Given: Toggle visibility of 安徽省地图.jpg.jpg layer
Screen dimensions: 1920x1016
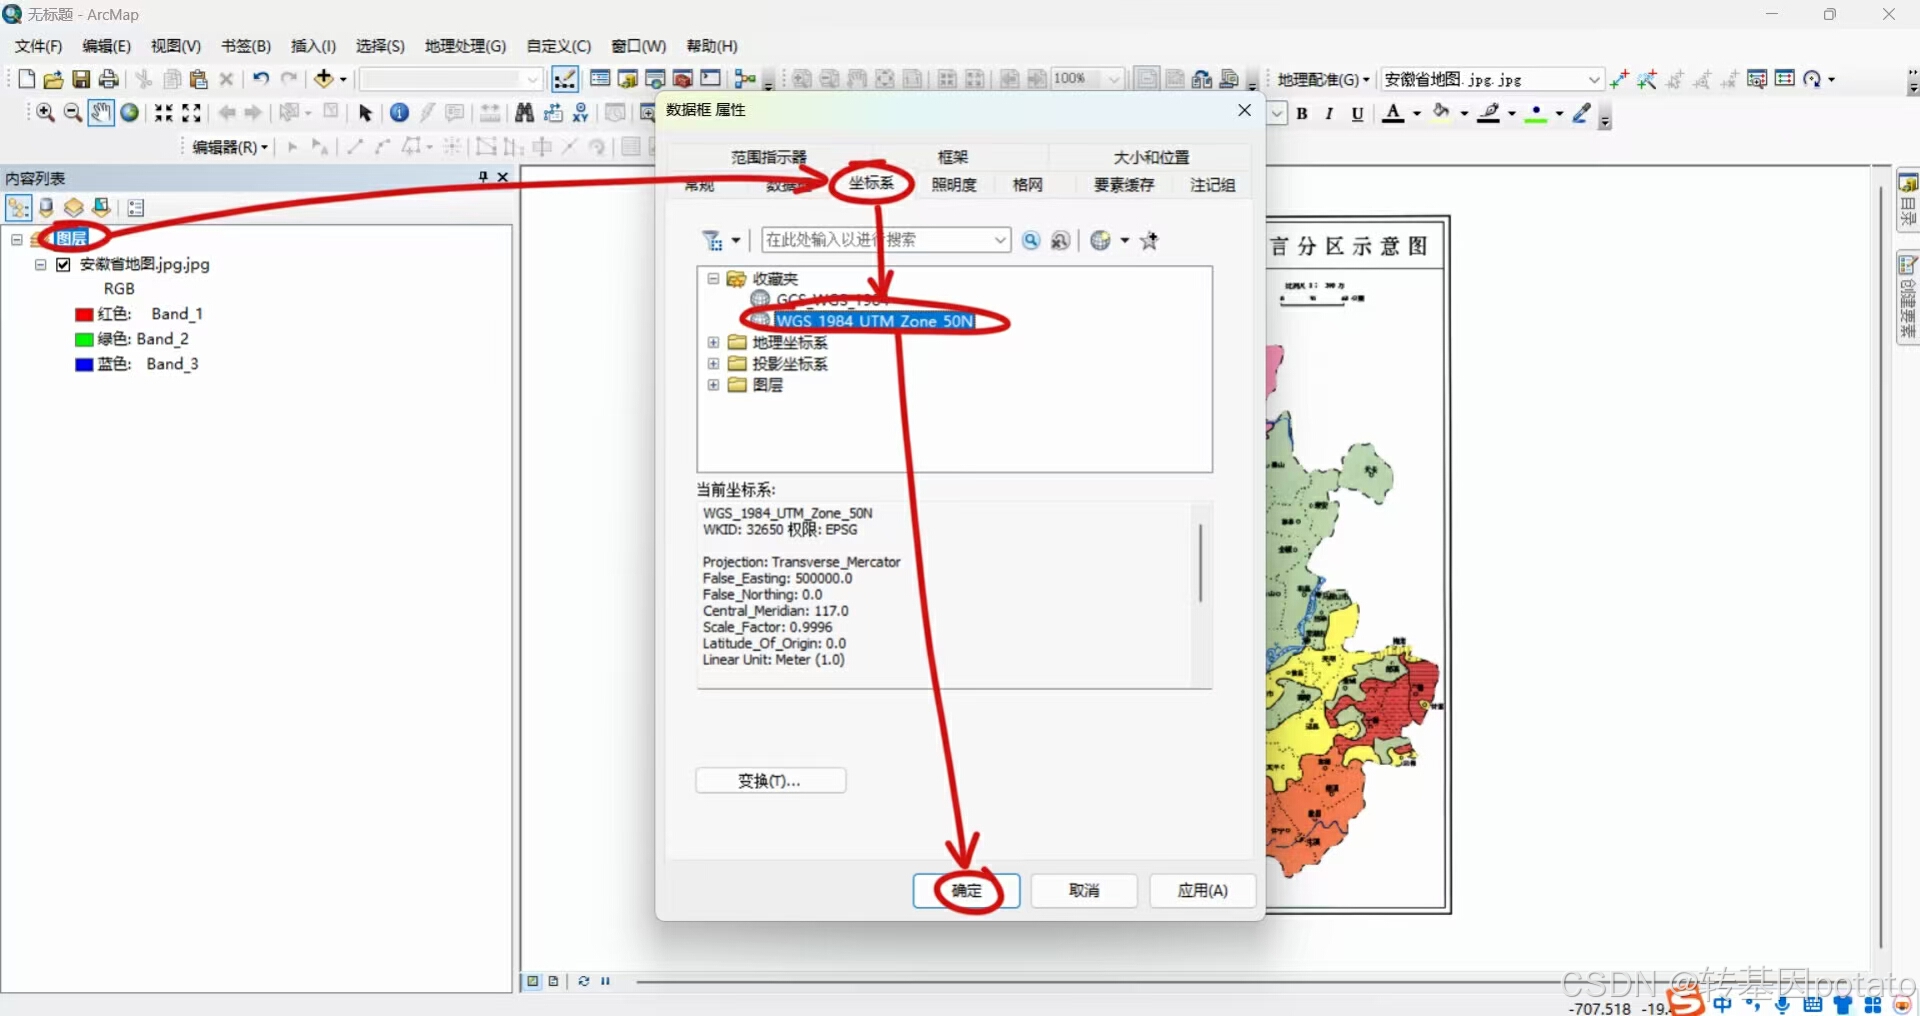Looking at the screenshot, I should [63, 265].
